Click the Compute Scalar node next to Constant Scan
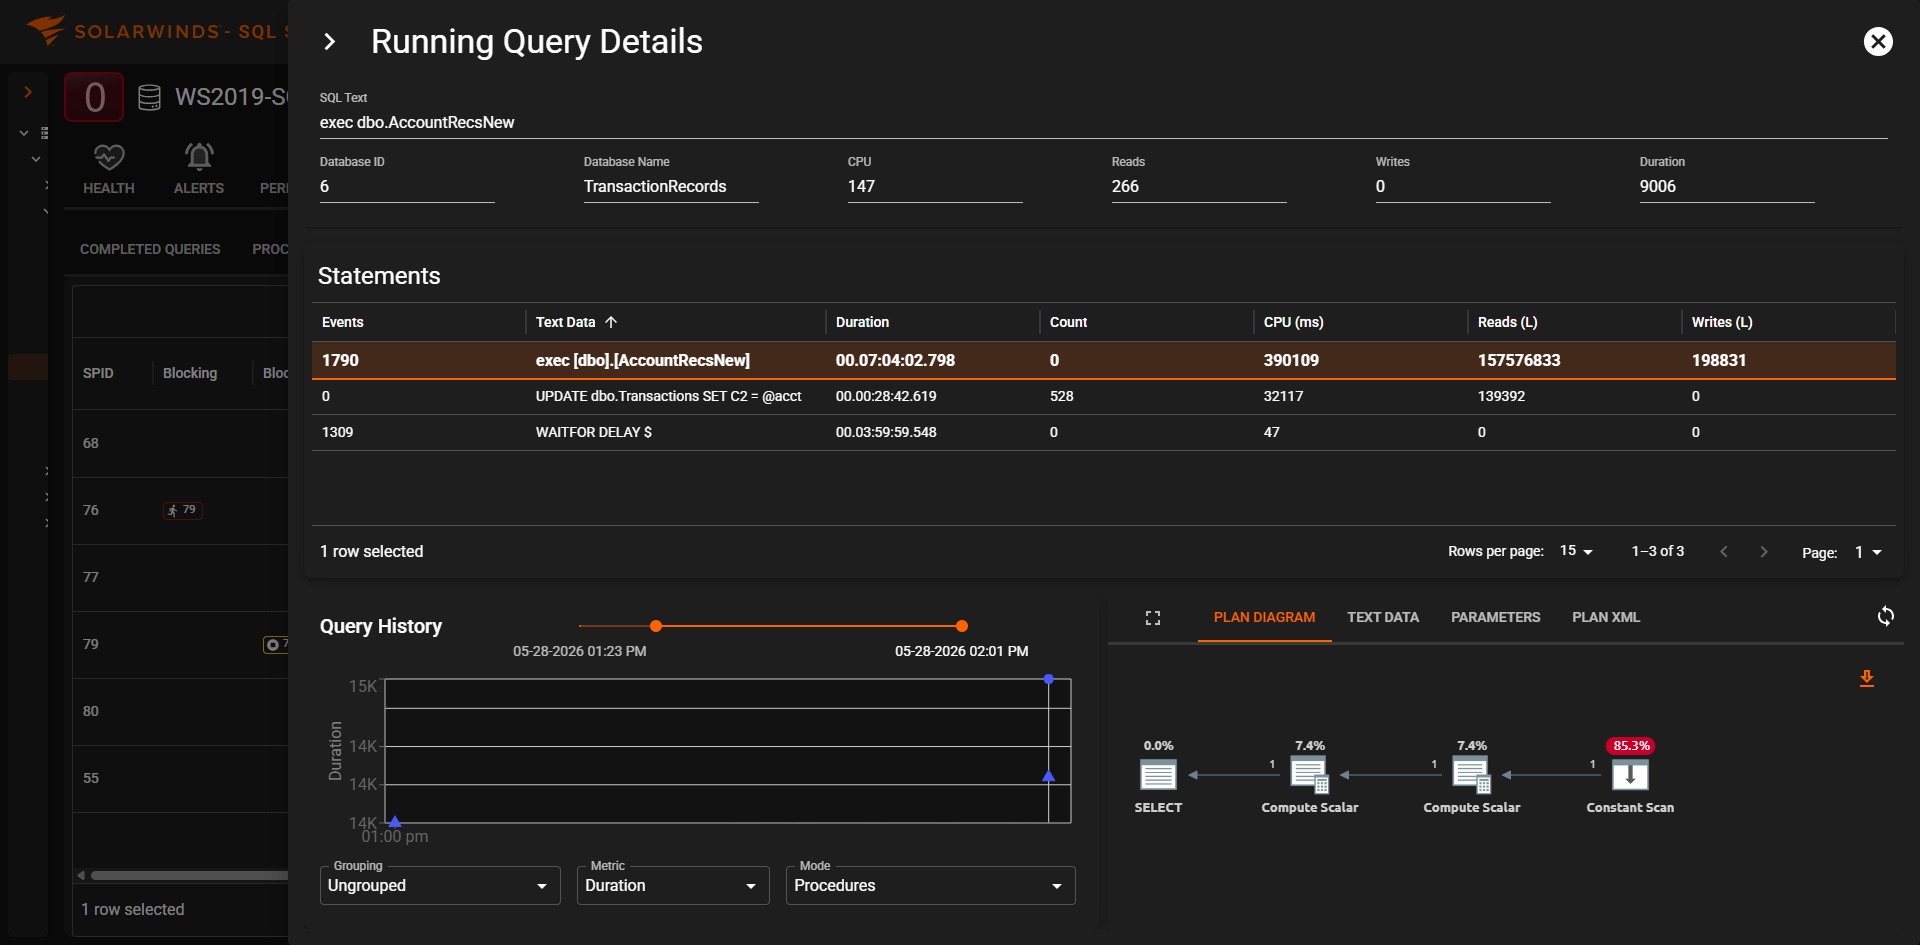1920x945 pixels. click(x=1471, y=775)
